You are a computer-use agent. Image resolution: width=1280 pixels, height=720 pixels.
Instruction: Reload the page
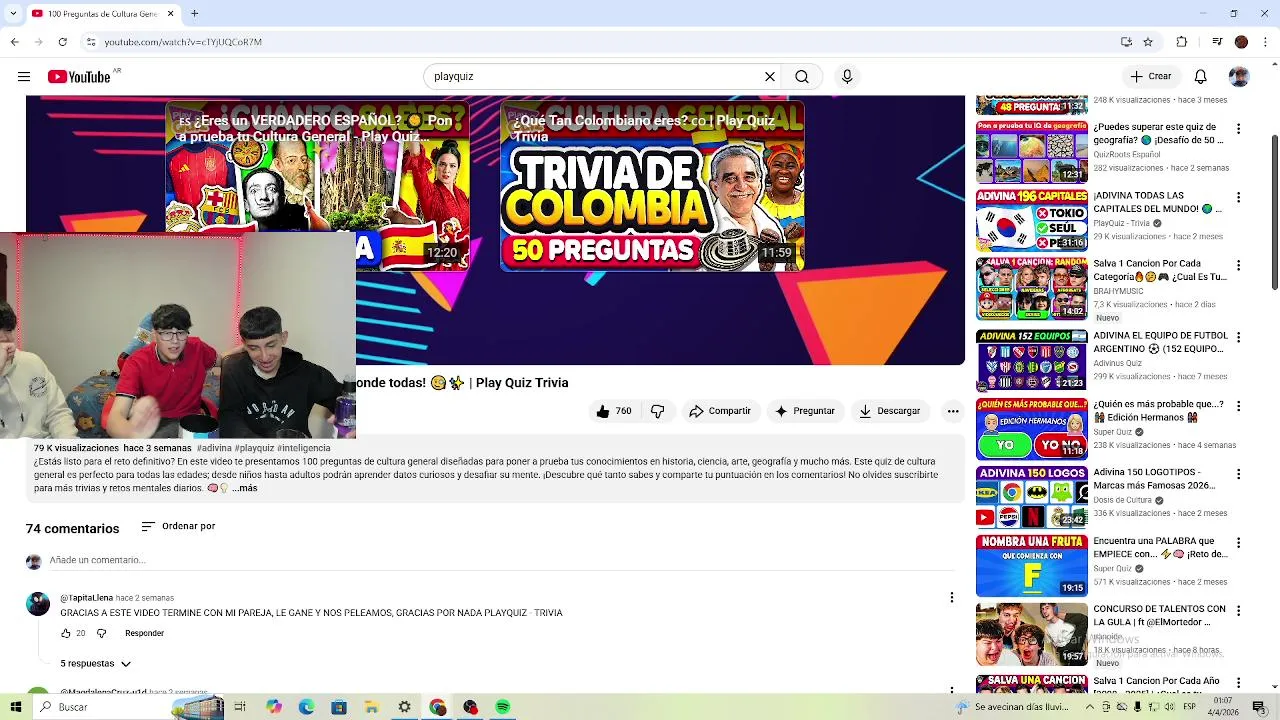[x=62, y=42]
